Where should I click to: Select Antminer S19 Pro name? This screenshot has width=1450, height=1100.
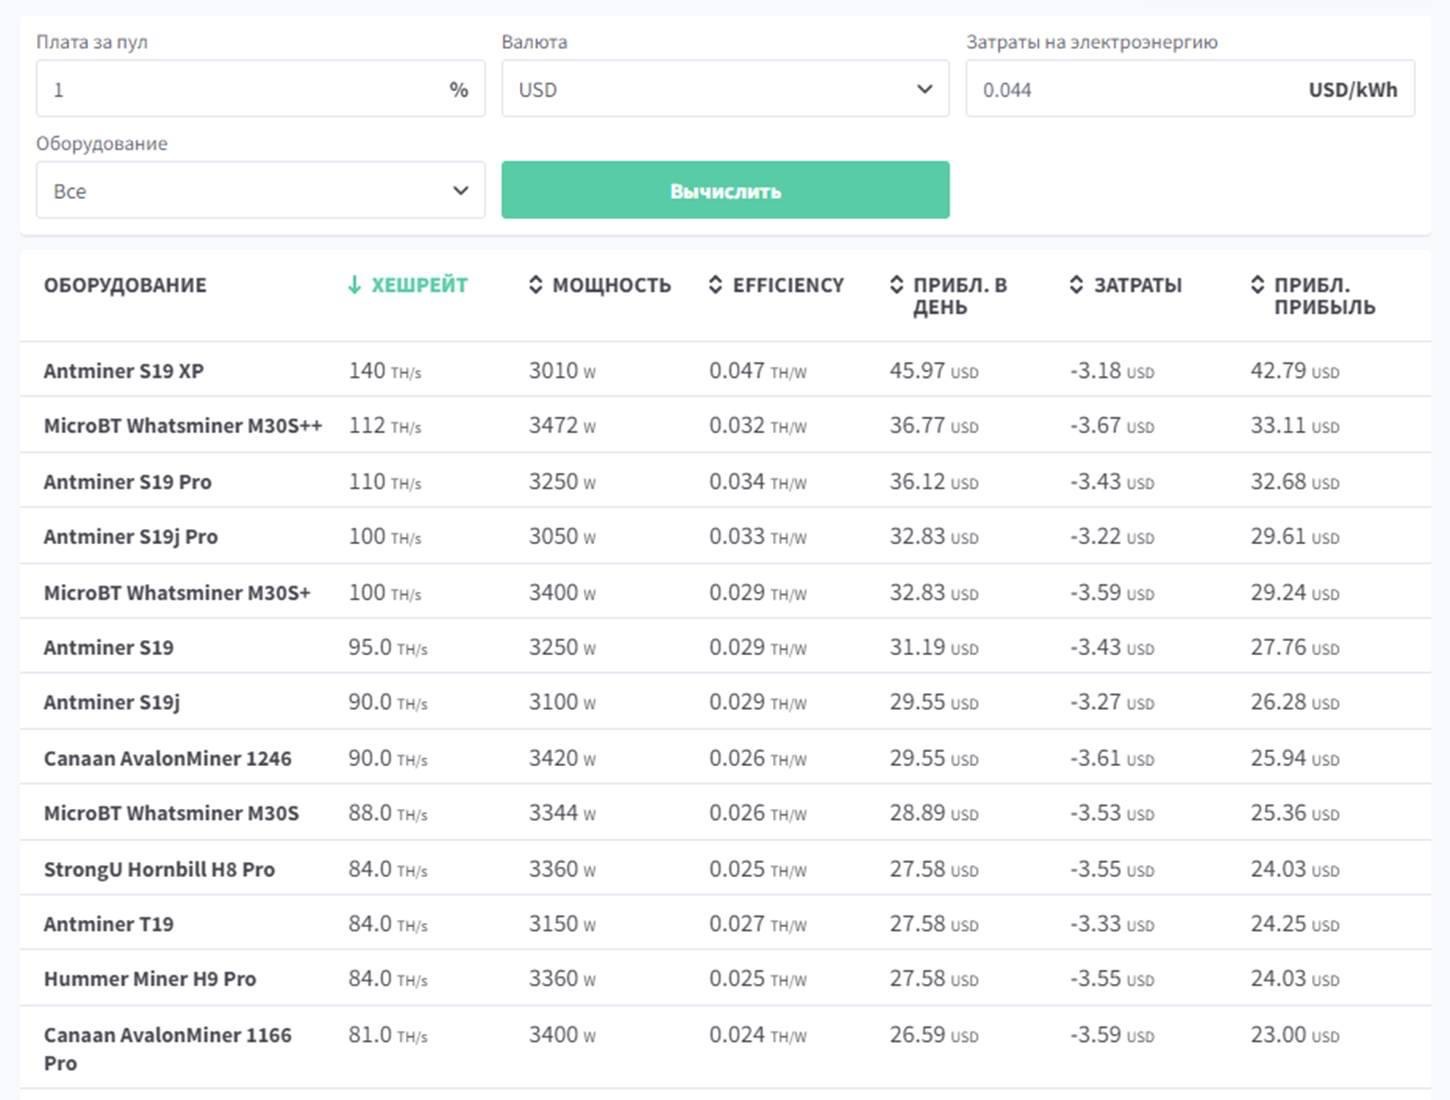point(128,482)
